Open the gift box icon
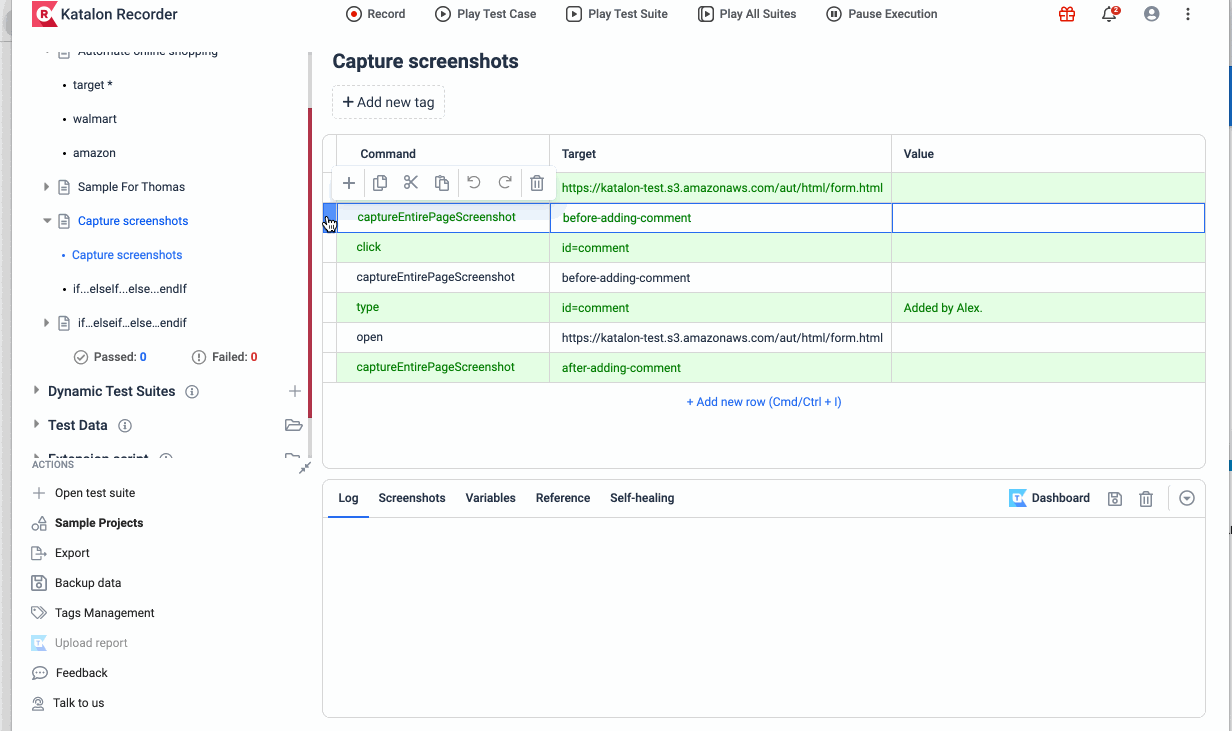 point(1067,14)
